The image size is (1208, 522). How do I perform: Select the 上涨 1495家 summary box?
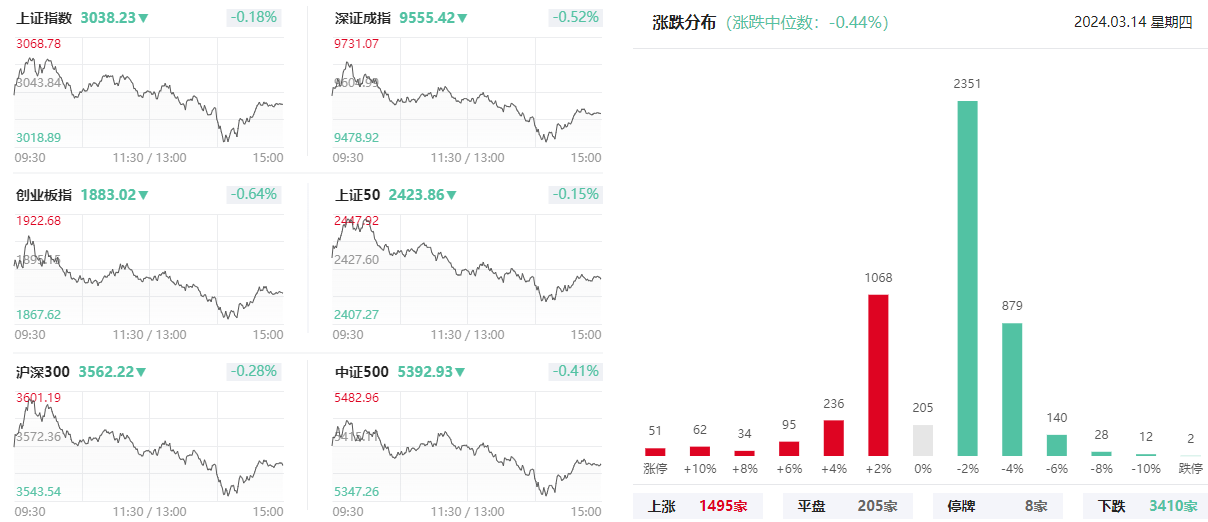[698, 507]
